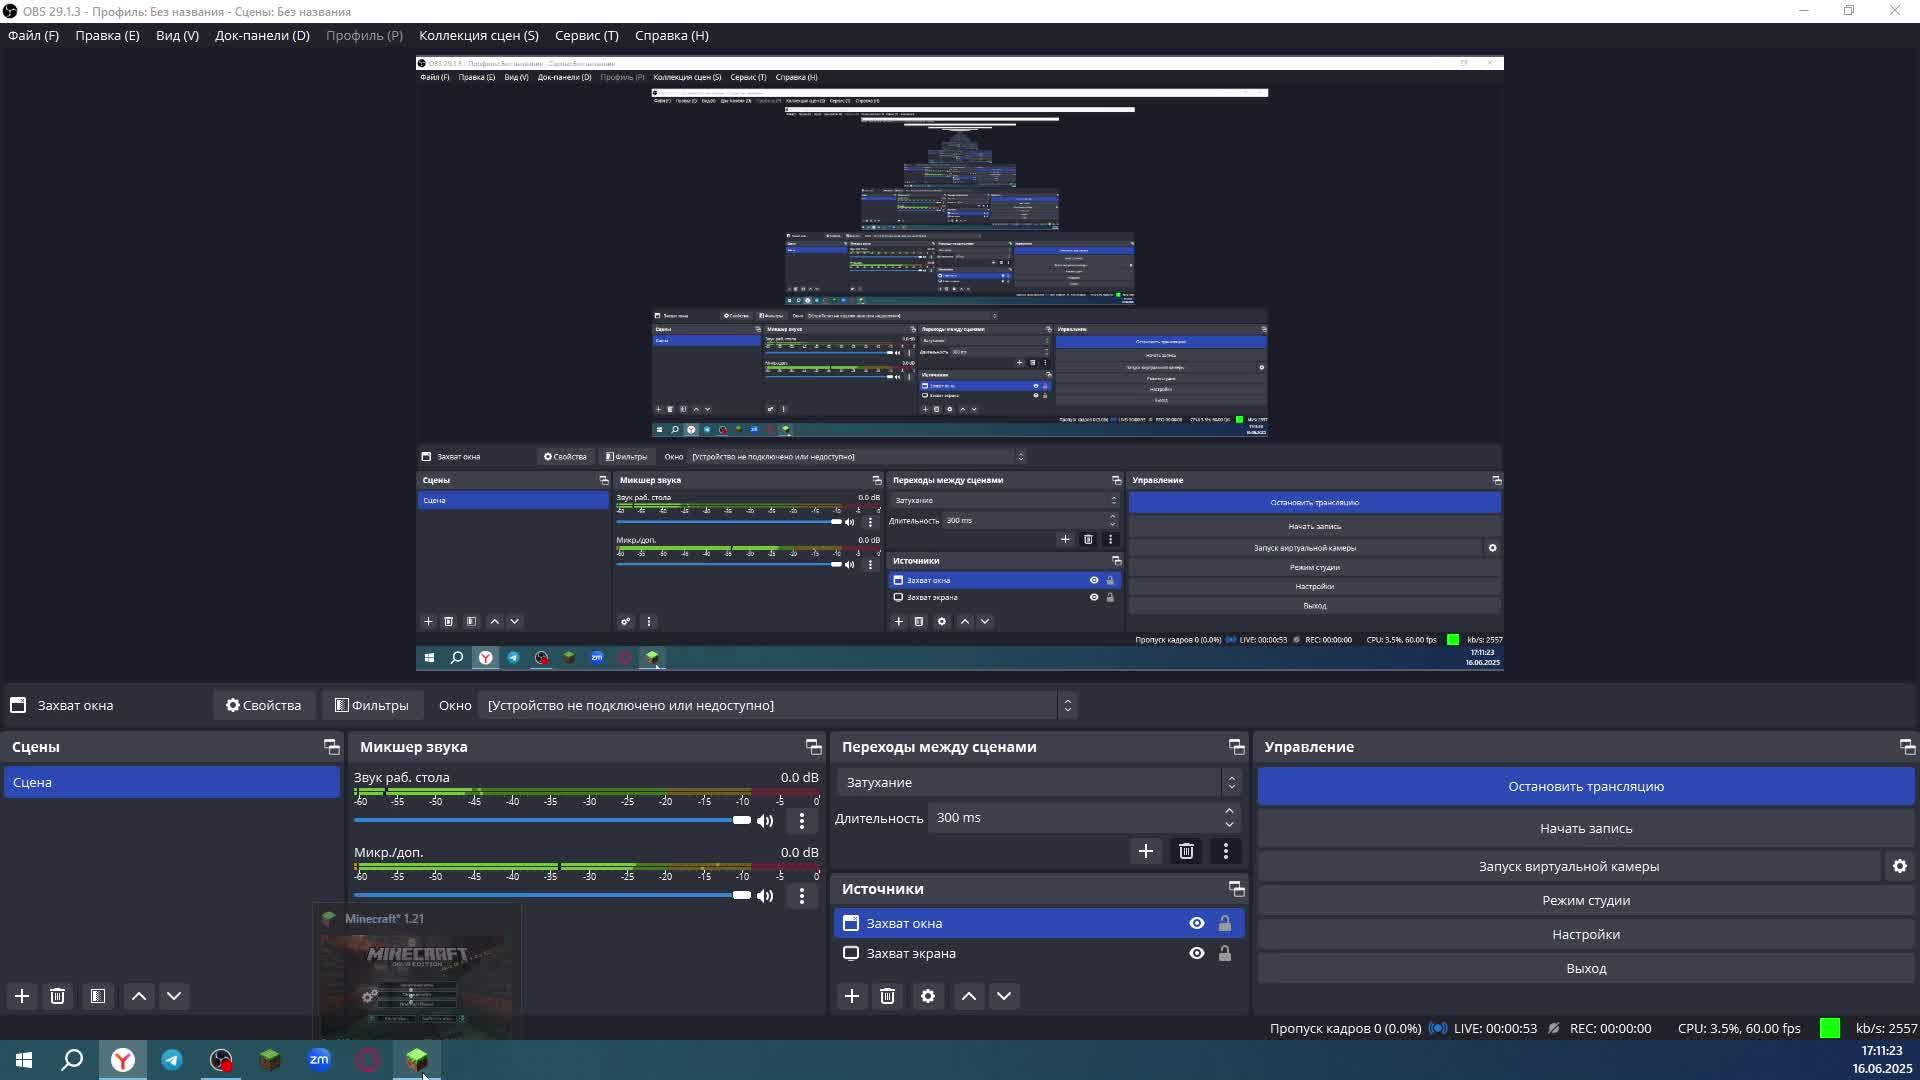1920x1080 pixels.
Task: Hide the Захват окна source
Action: [1196, 923]
